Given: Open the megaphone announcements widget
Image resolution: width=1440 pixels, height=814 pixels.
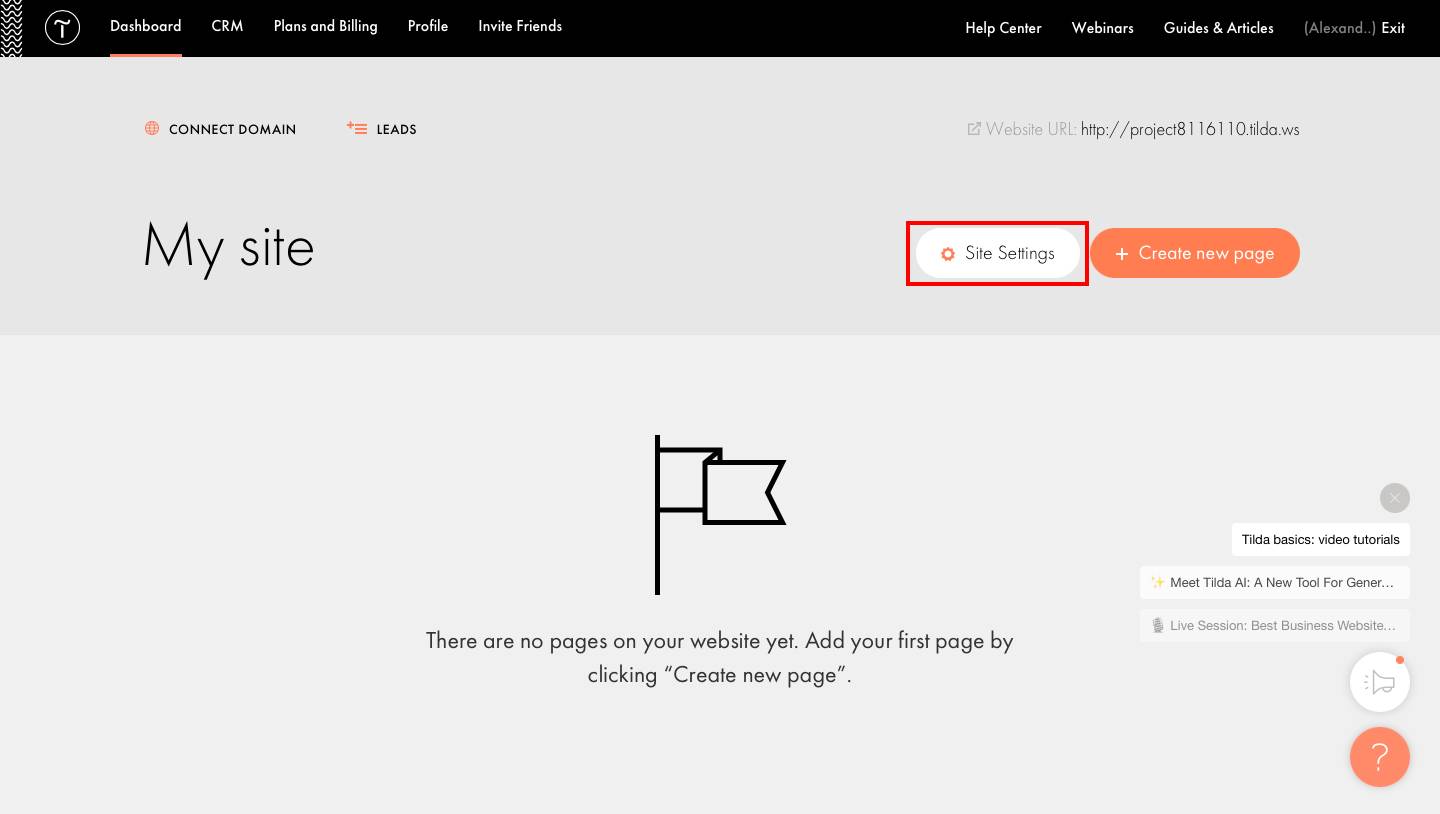Looking at the screenshot, I should [x=1379, y=682].
